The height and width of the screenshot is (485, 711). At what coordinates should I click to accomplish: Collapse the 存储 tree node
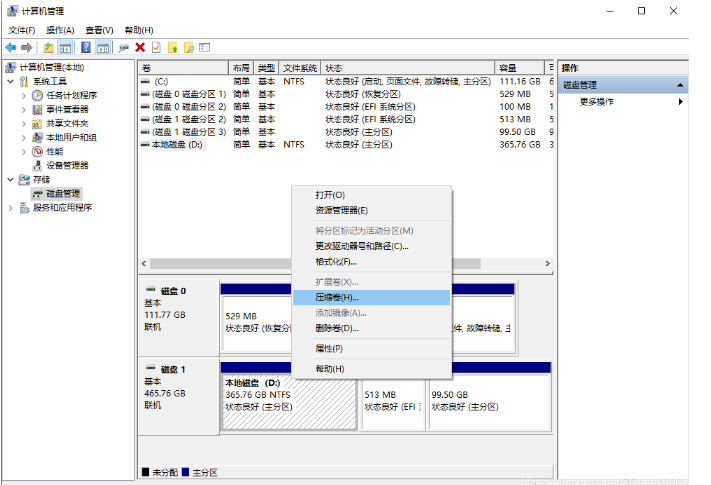tap(11, 179)
